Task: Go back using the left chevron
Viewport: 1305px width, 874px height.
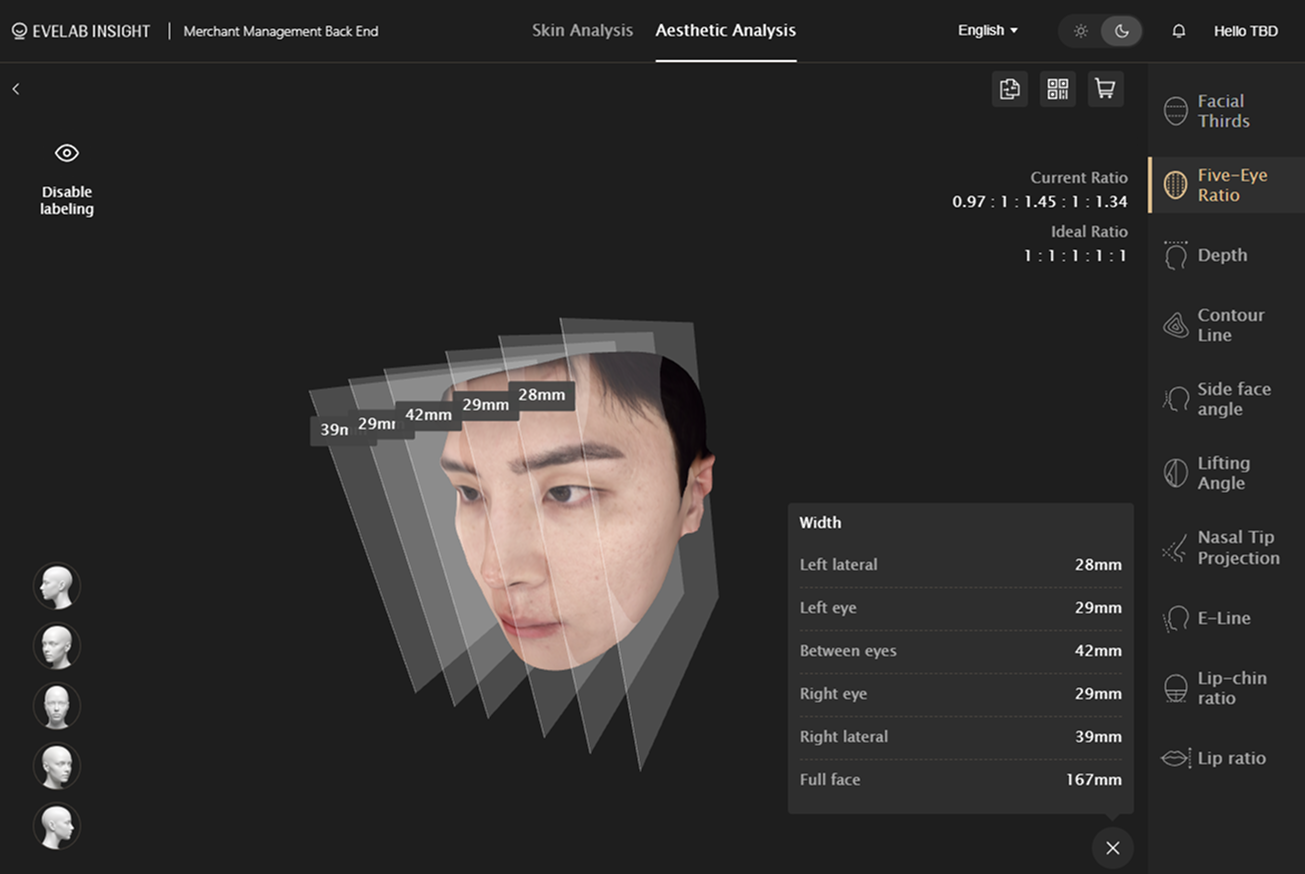Action: [16, 89]
